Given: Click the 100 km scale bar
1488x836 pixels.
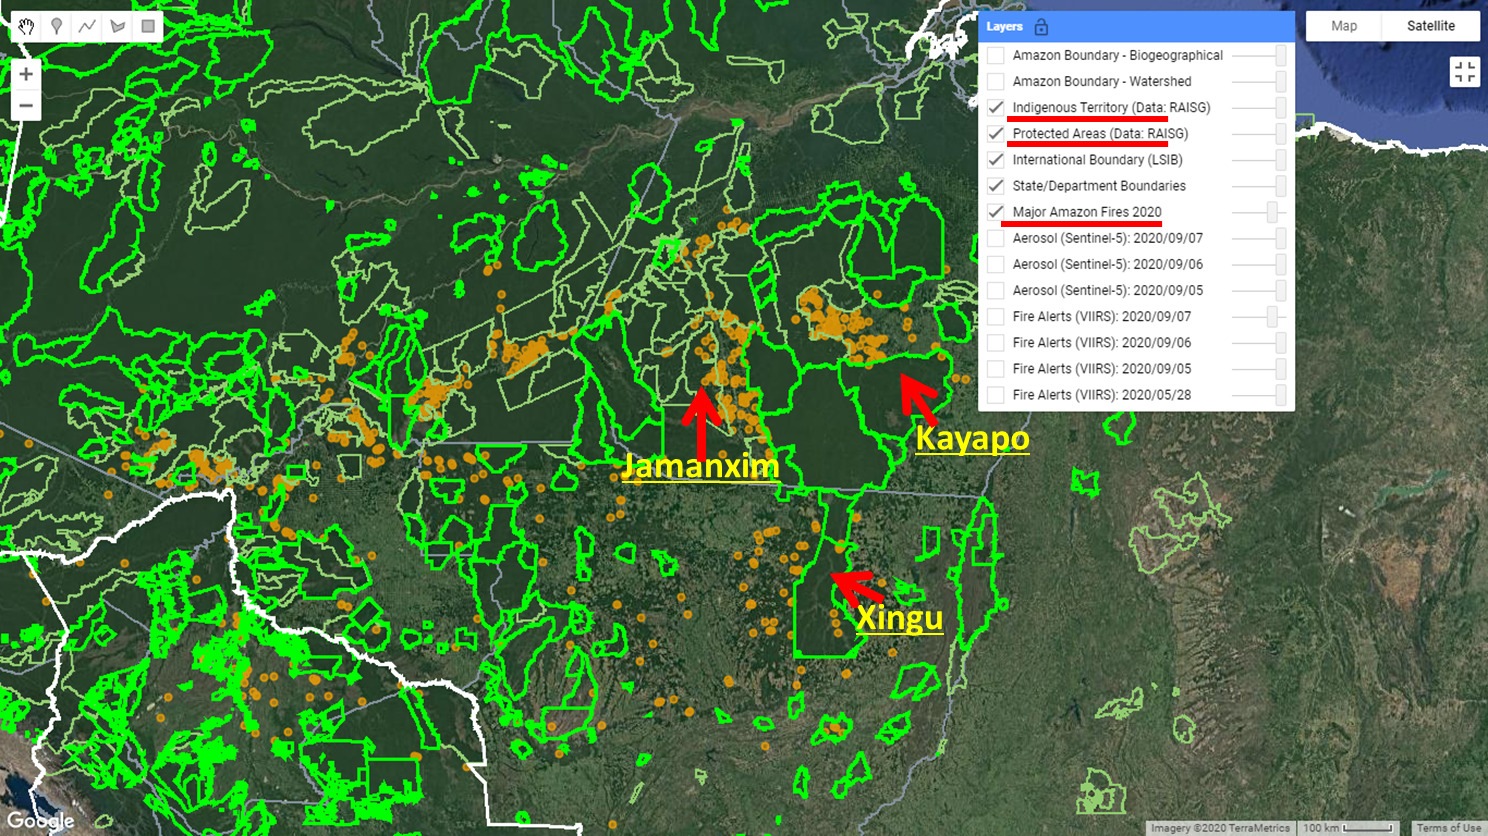Looking at the screenshot, I should (x=1348, y=828).
